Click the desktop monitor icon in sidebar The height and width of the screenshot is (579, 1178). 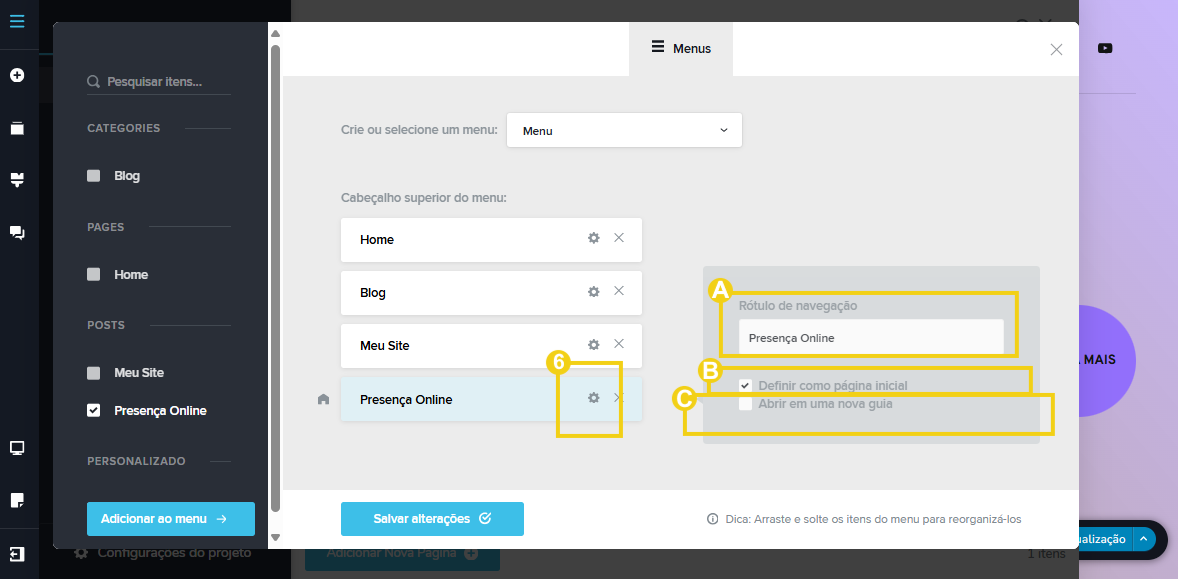point(17,448)
